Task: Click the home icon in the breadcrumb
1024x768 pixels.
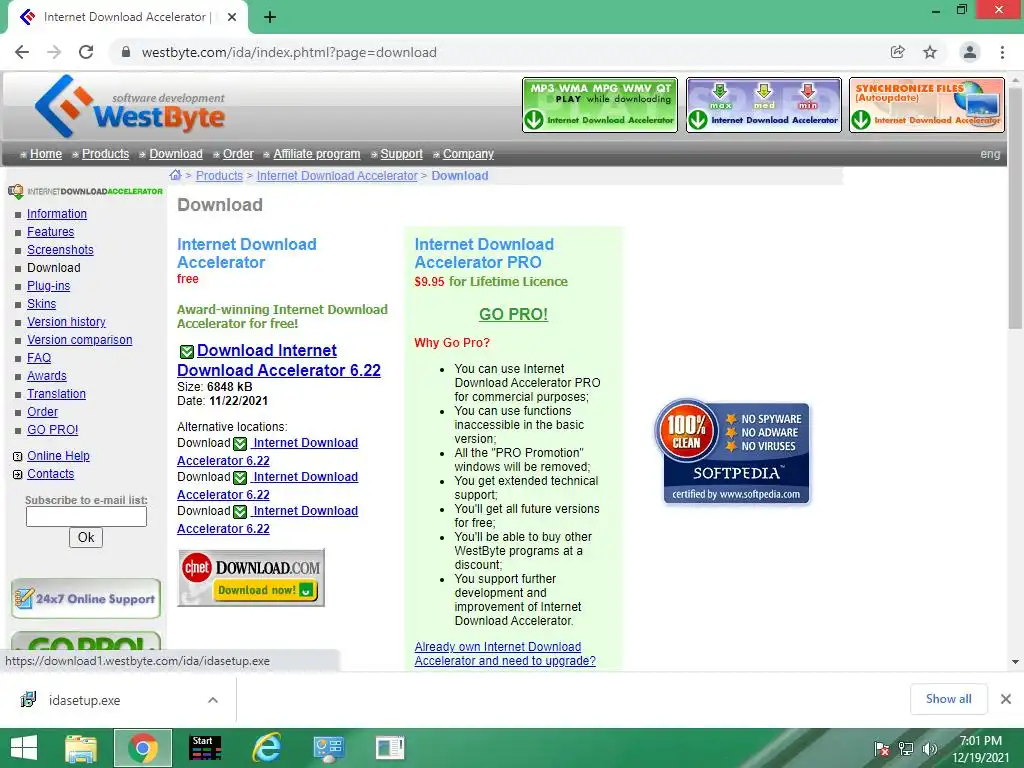Action: pos(175,175)
